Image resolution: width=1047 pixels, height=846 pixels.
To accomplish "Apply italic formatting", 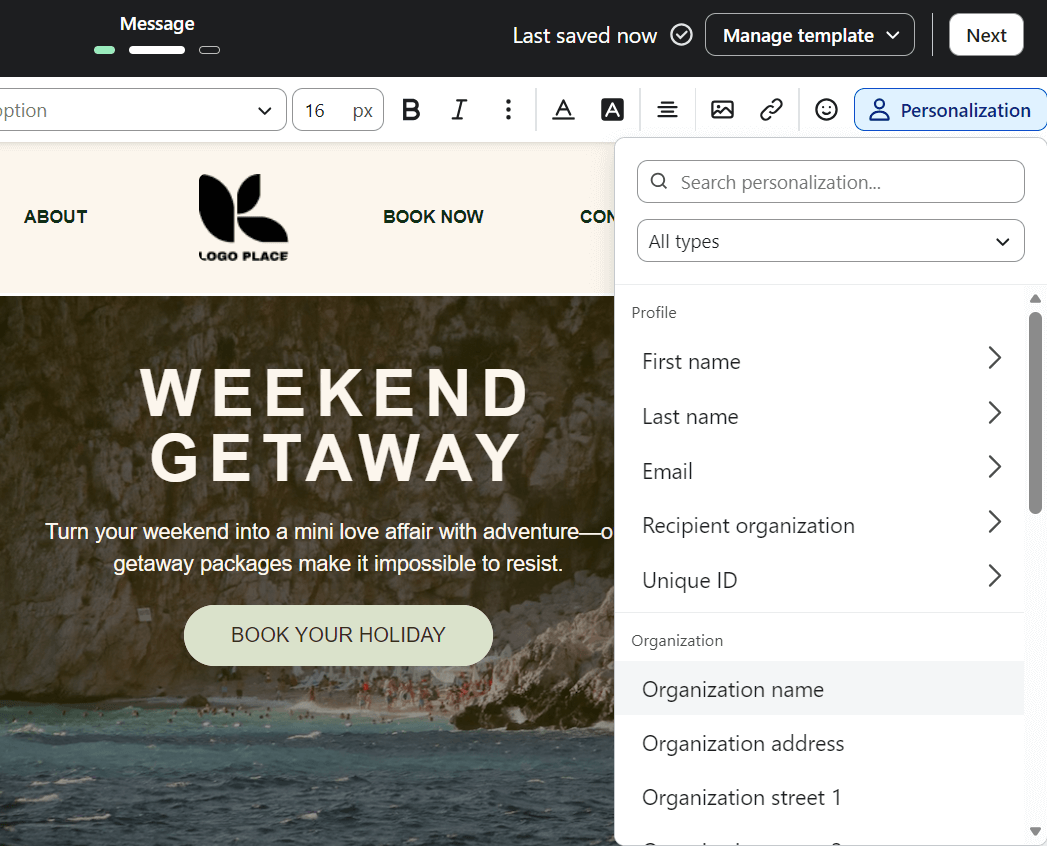I will 459,109.
